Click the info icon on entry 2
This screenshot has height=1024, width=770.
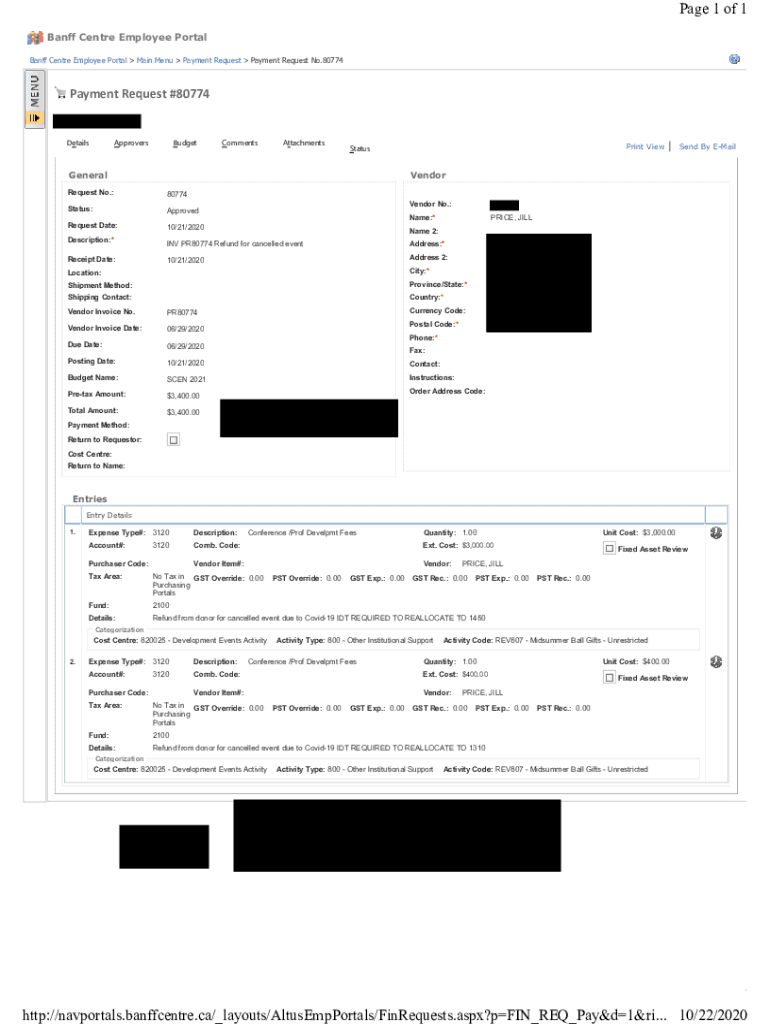tap(716, 662)
